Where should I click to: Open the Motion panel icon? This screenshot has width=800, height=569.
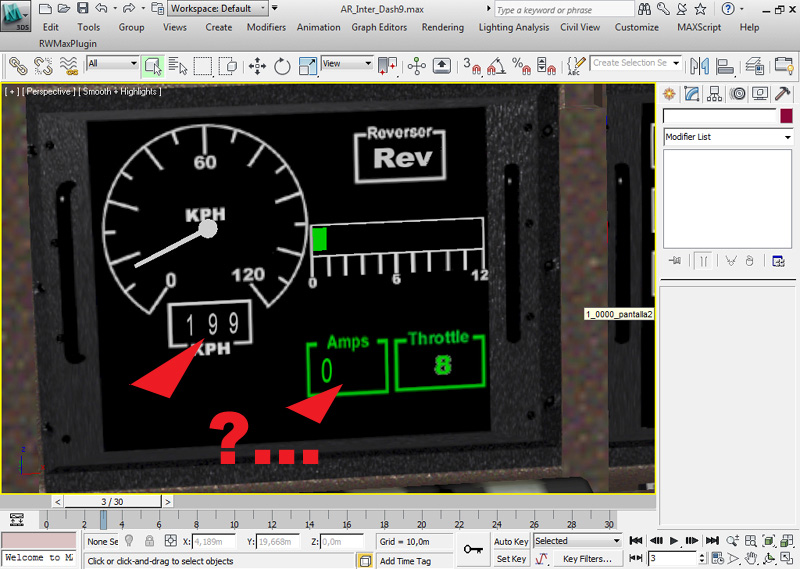point(738,94)
